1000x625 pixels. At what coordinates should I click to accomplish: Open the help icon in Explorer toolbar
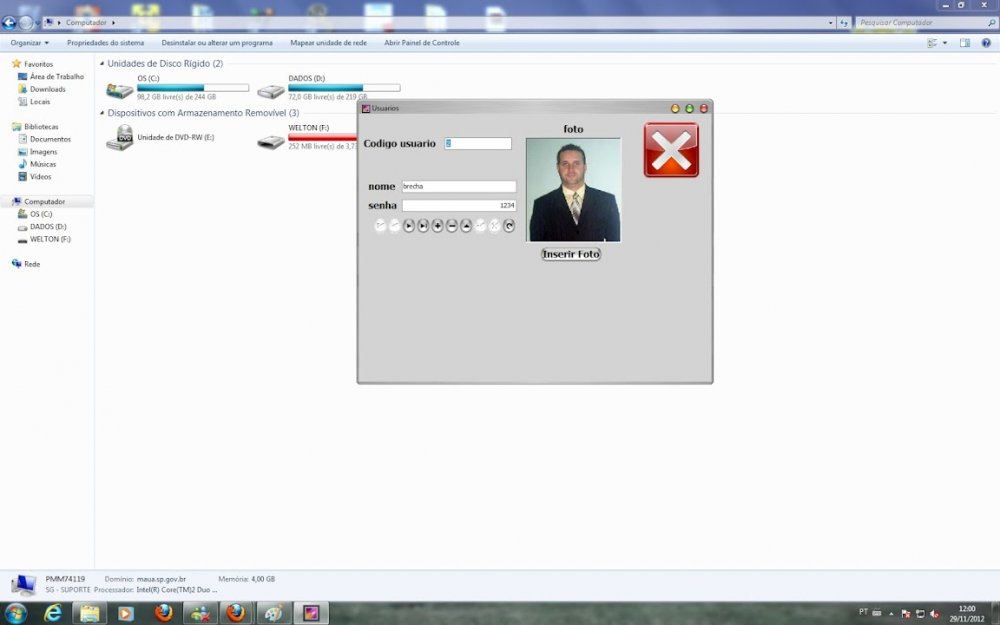pyautogui.click(x=986, y=43)
